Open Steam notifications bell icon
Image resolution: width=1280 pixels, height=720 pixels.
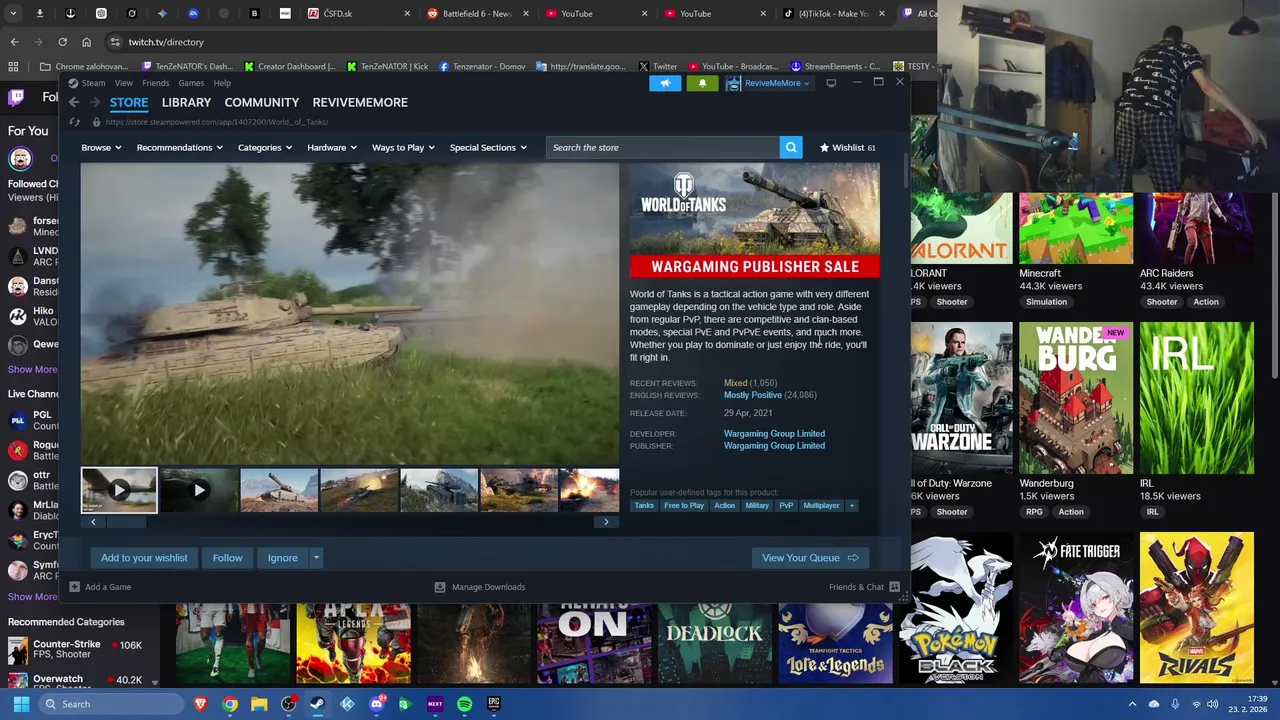pos(702,83)
